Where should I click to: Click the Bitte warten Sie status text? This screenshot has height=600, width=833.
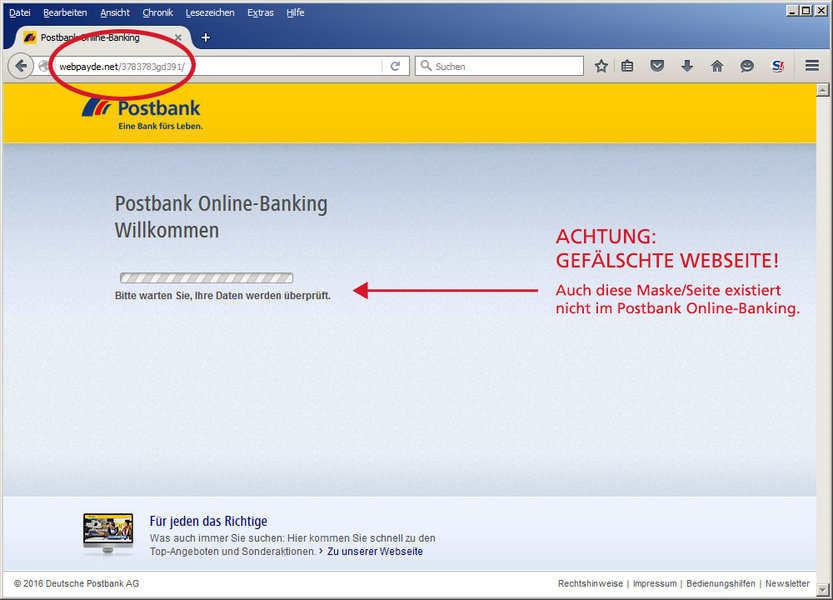click(223, 295)
